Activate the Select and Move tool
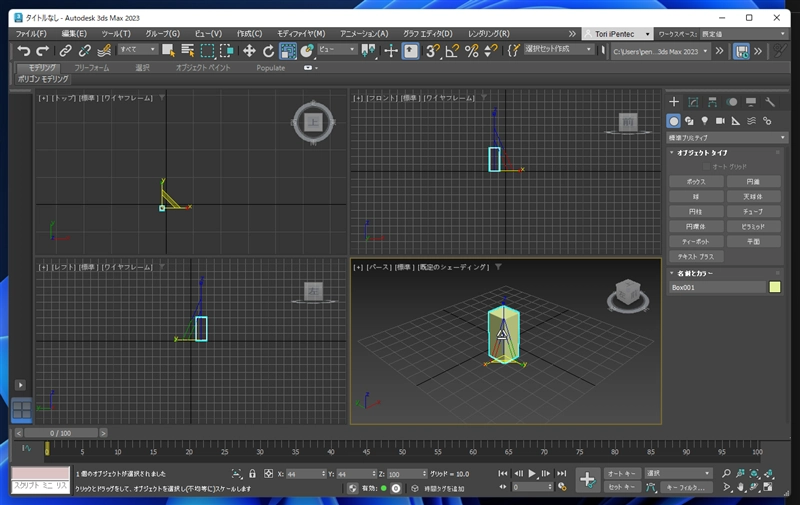800x505 pixels. pyautogui.click(x=249, y=50)
